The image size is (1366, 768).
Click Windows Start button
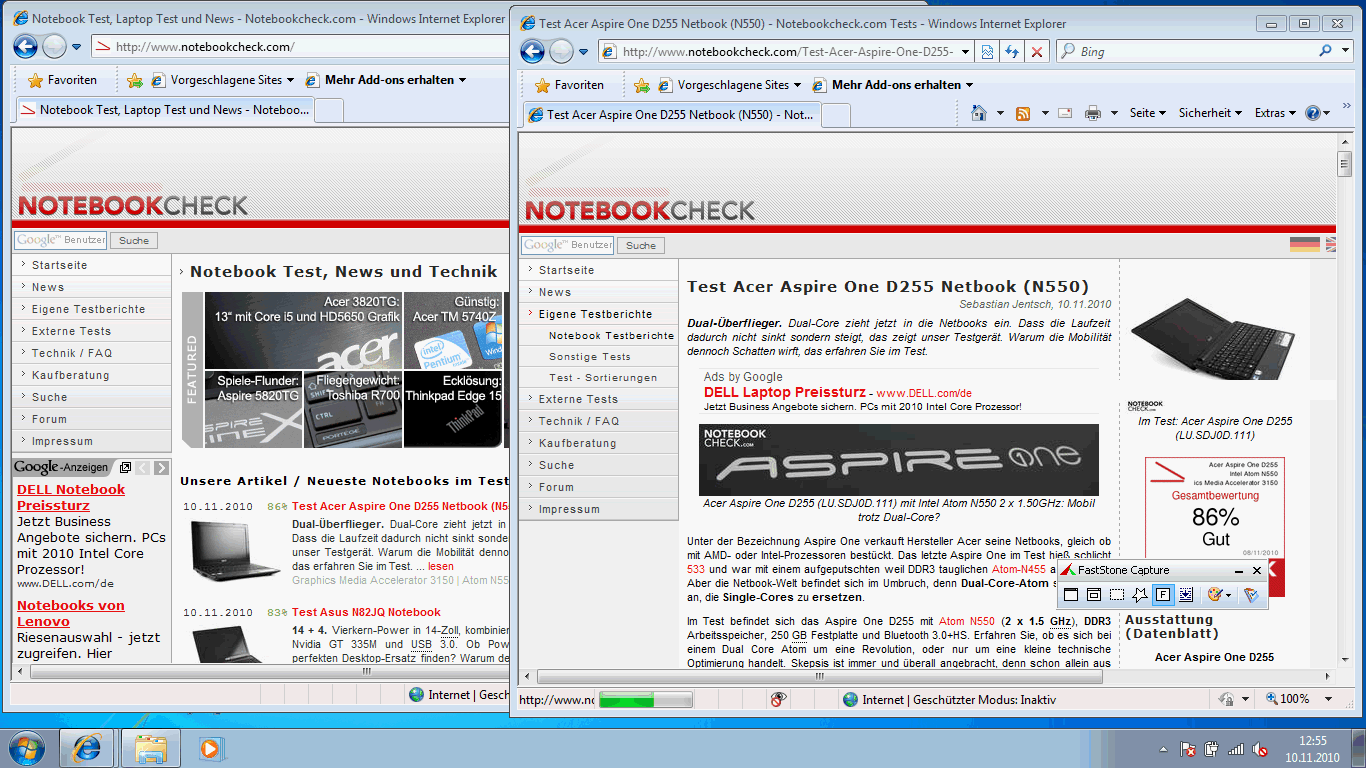pos(26,747)
